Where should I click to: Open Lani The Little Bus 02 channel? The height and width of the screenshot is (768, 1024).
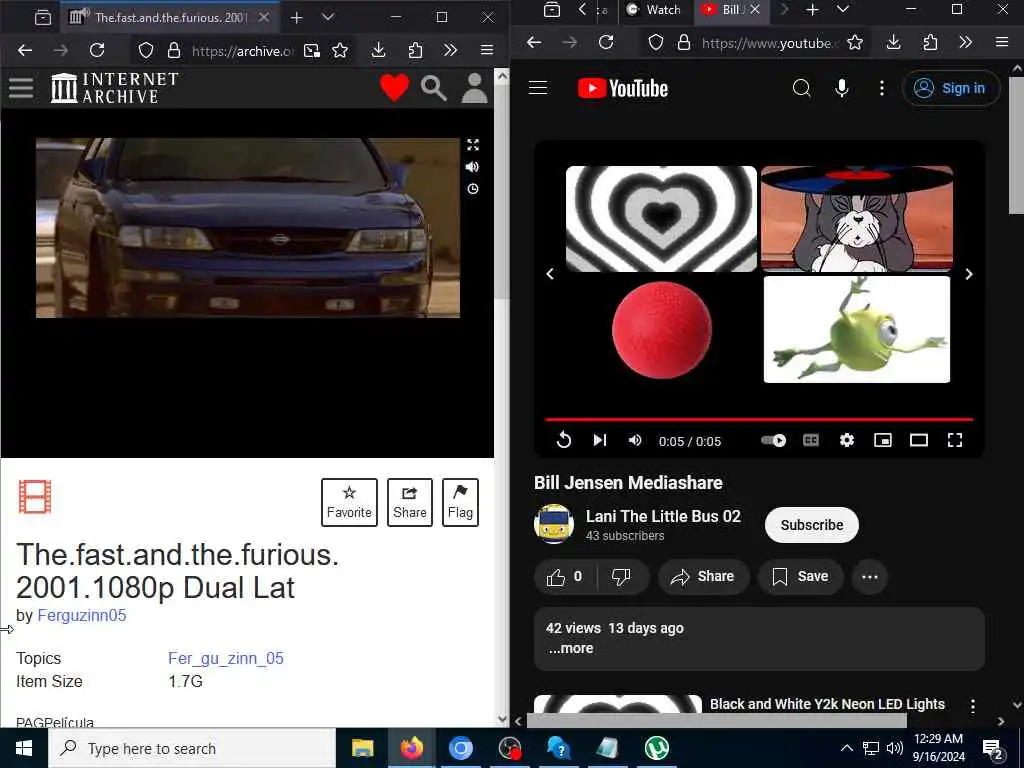663,517
